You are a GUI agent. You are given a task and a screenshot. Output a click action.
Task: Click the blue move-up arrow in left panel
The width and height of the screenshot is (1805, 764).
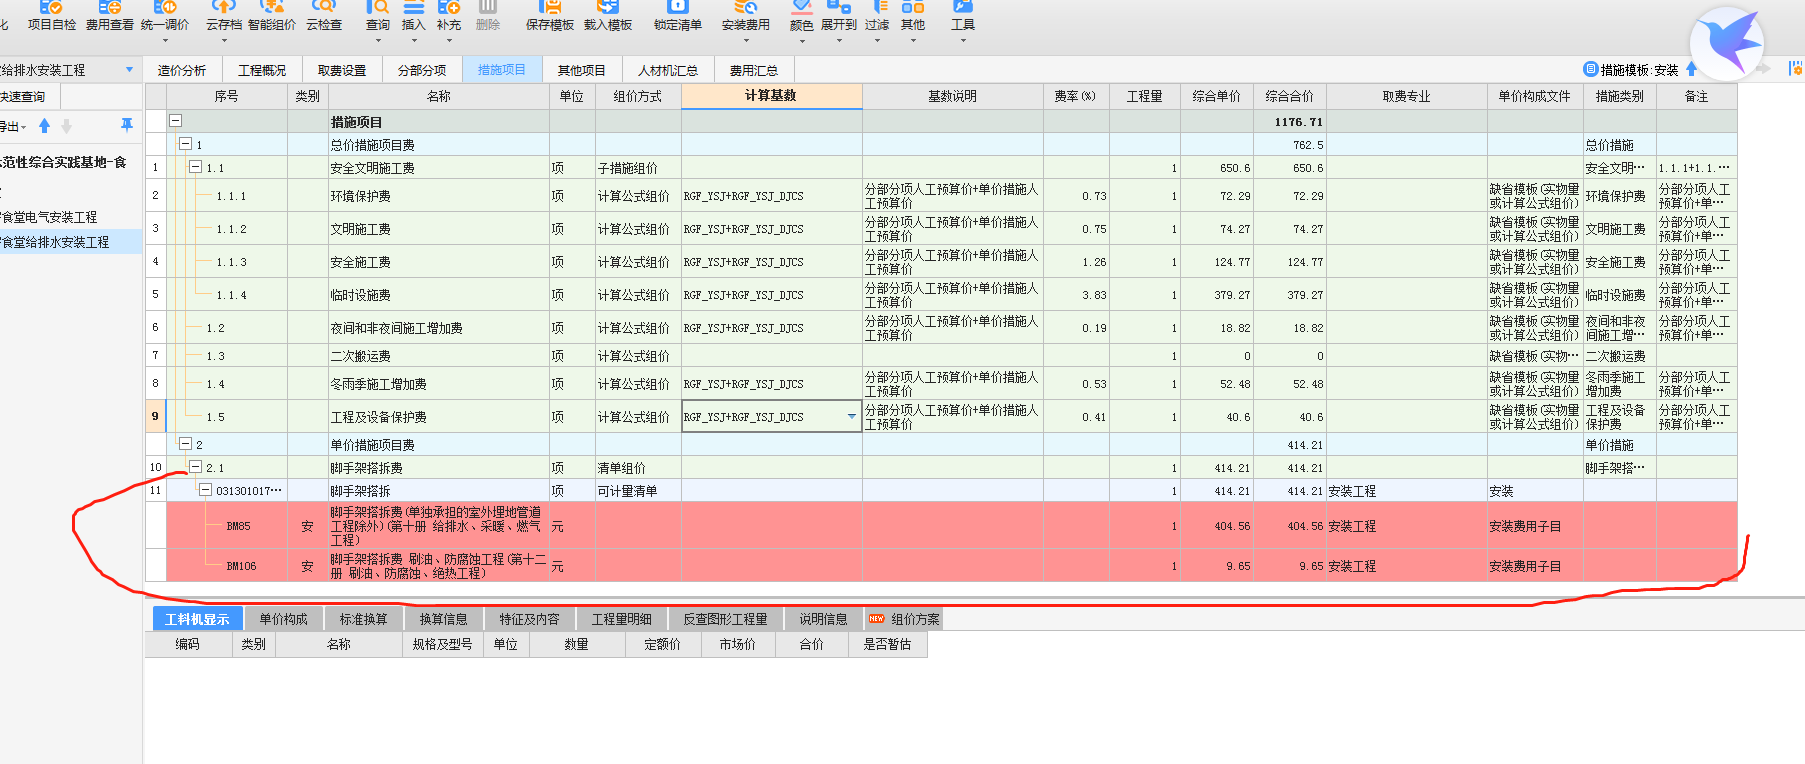(x=44, y=126)
